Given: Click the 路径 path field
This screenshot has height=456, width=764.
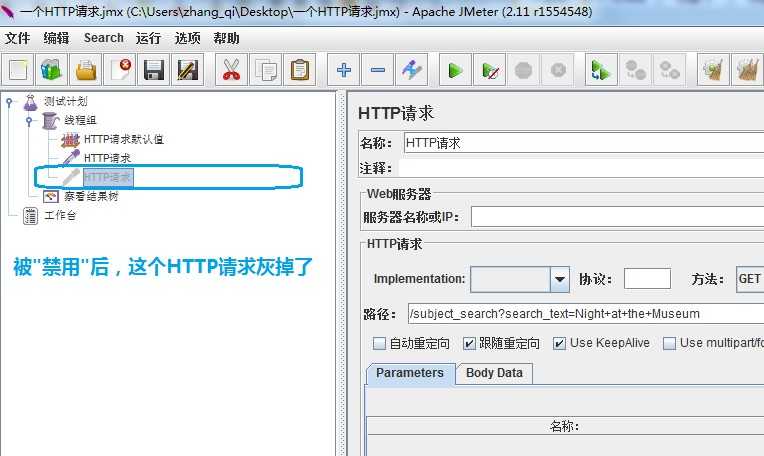Looking at the screenshot, I should pyautogui.click(x=586, y=314).
